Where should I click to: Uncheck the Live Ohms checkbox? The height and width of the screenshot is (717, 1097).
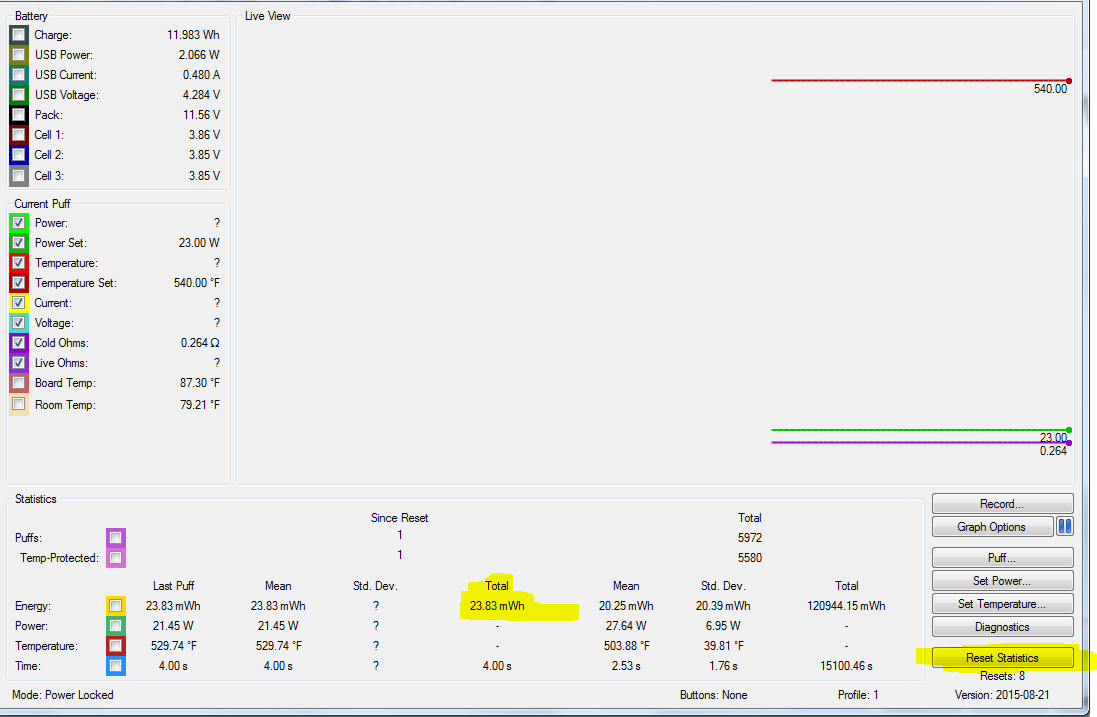point(19,363)
